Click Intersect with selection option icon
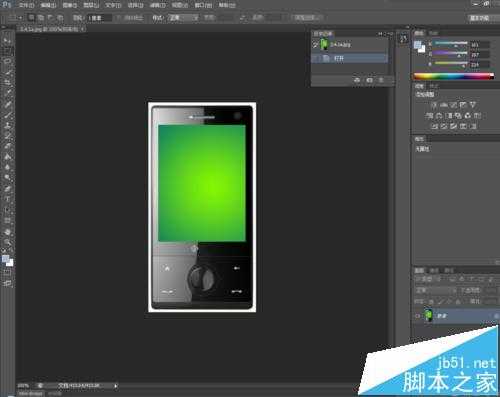Image resolution: width=500 pixels, height=397 pixels. click(x=60, y=17)
